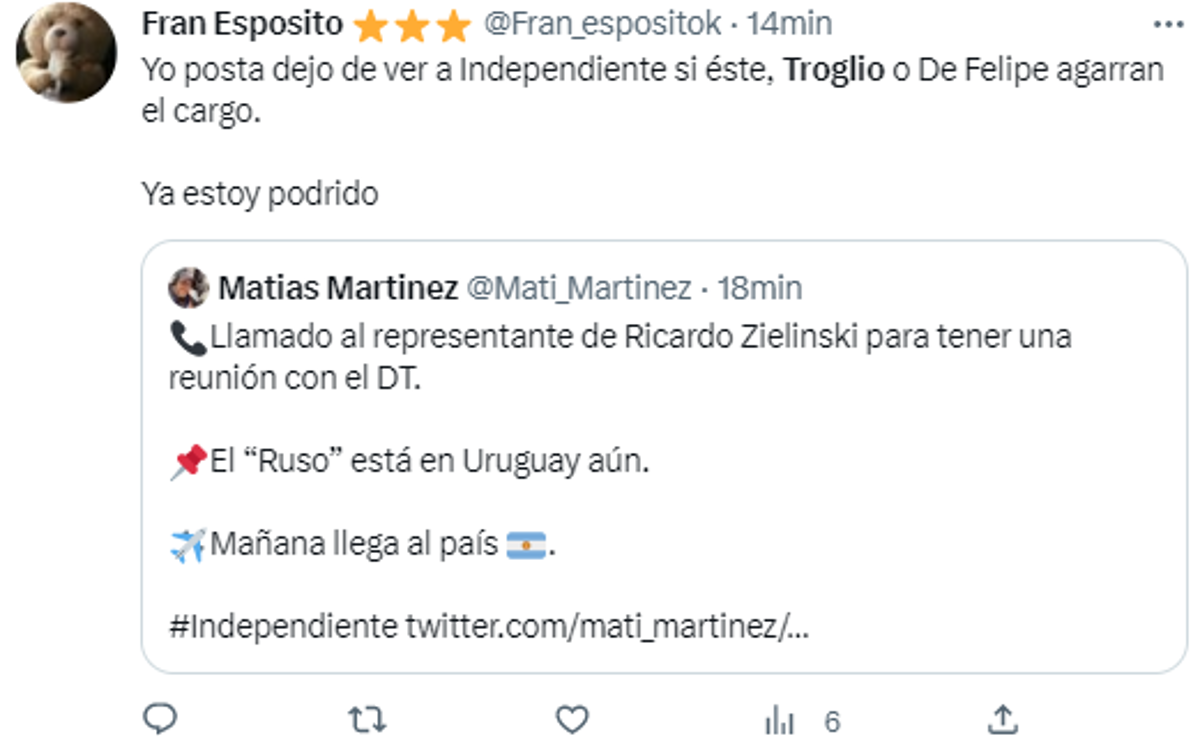
Task: Open Fran Esposito's profile via display name
Action: [x=242, y=24]
